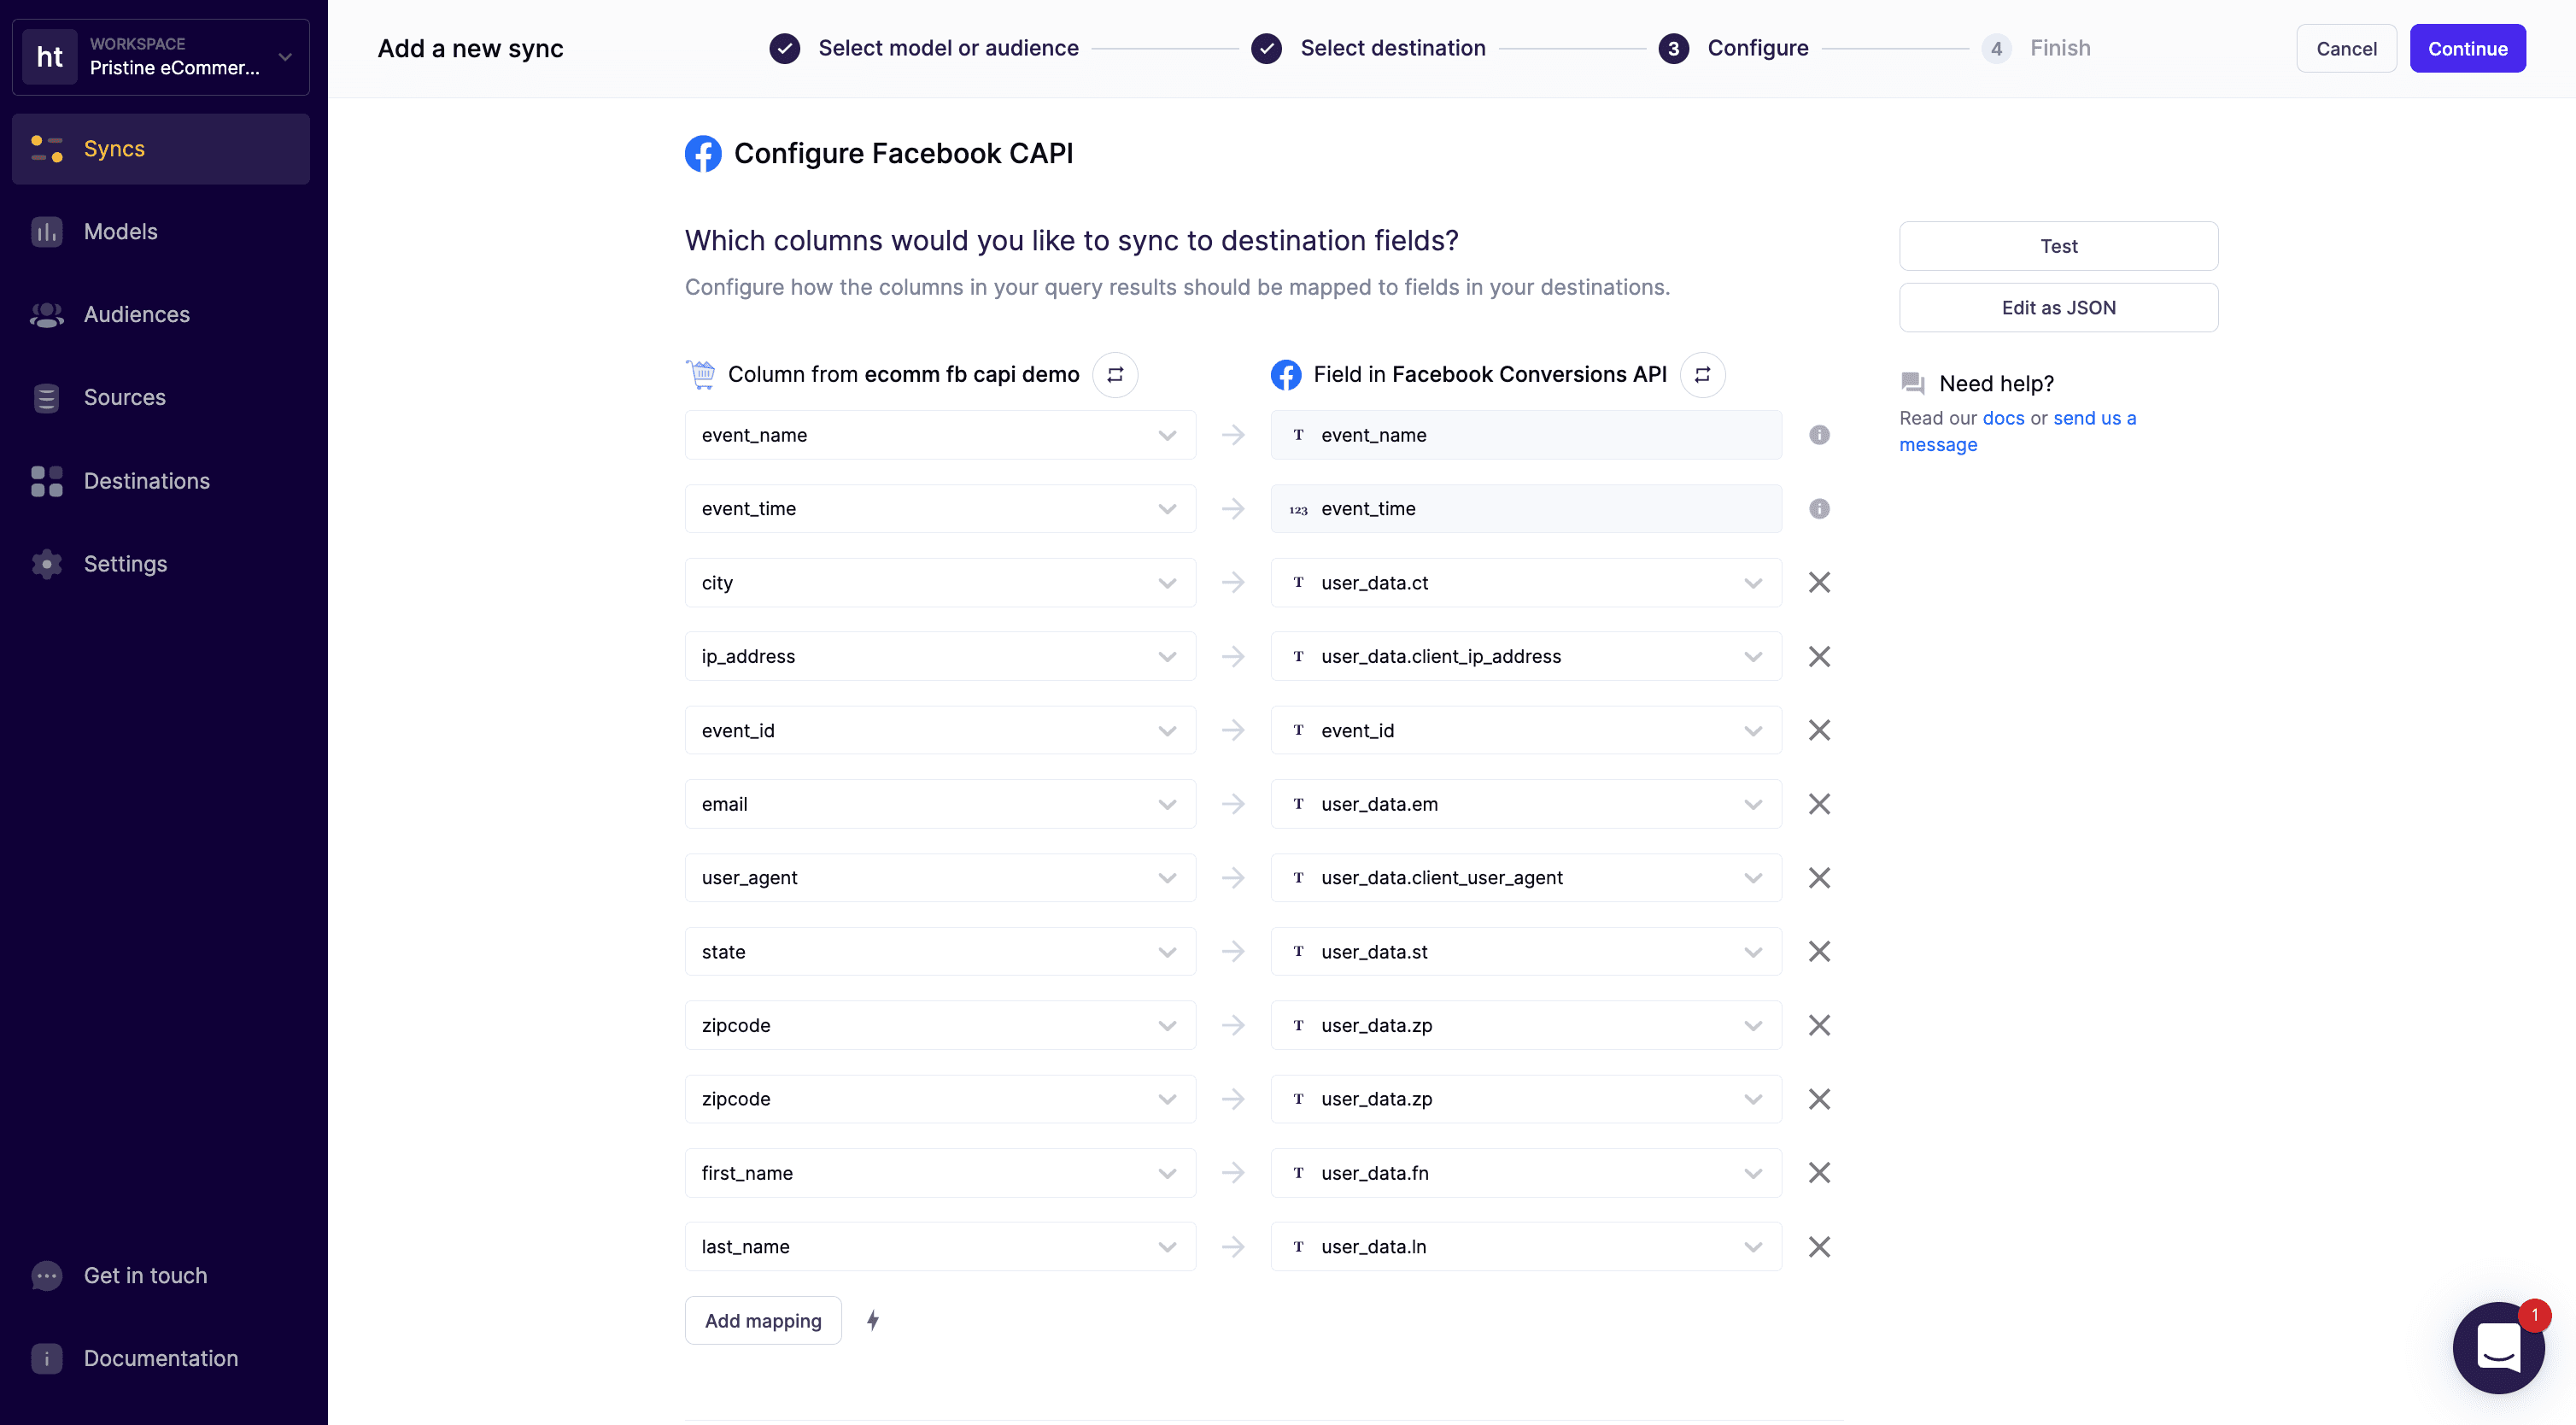This screenshot has width=2576, height=1425.
Task: Click the Add mapping button
Action: click(762, 1320)
